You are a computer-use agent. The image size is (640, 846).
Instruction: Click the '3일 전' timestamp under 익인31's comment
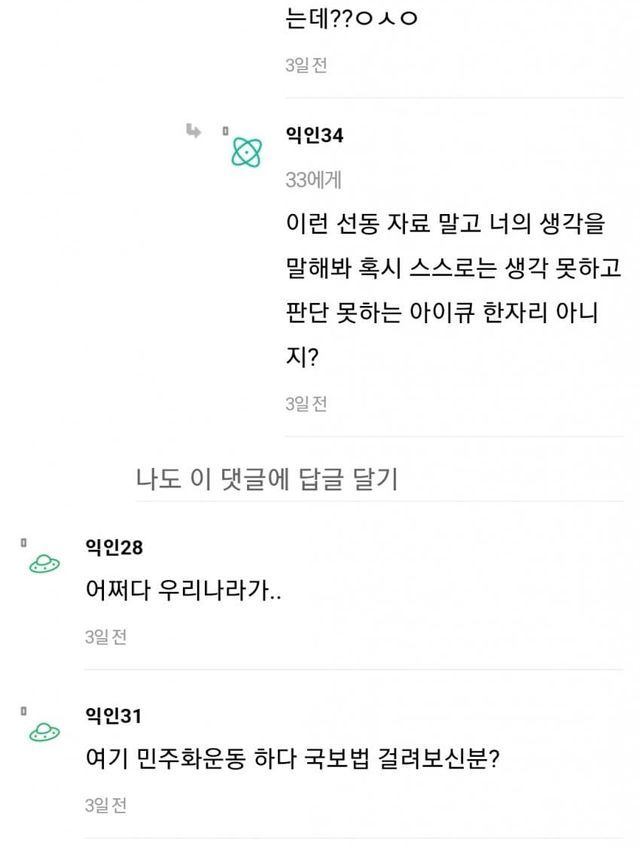(105, 805)
